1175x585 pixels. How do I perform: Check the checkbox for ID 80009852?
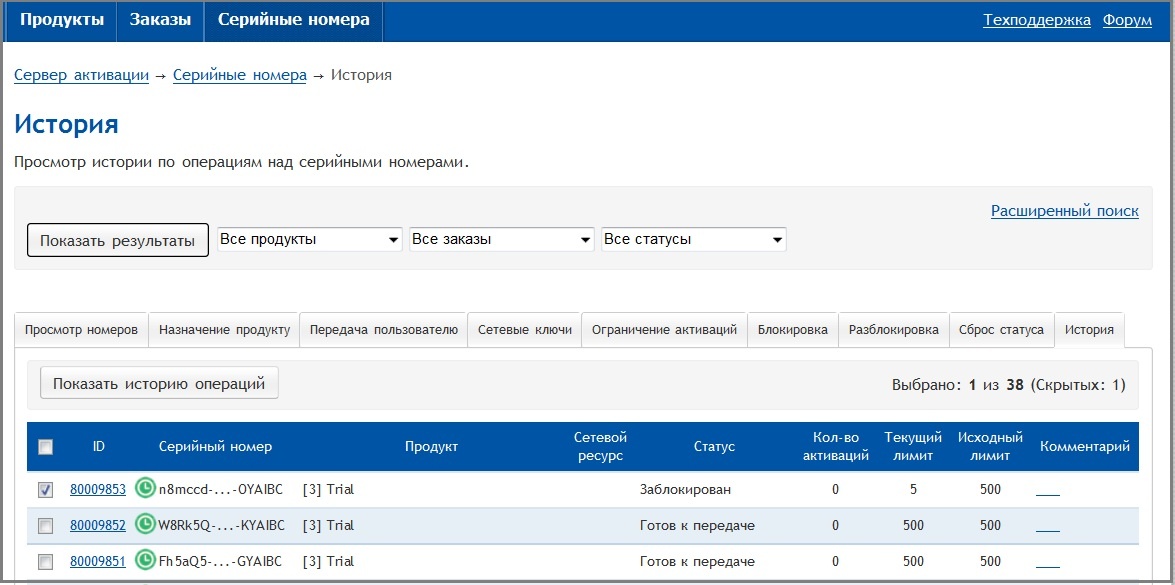45,525
